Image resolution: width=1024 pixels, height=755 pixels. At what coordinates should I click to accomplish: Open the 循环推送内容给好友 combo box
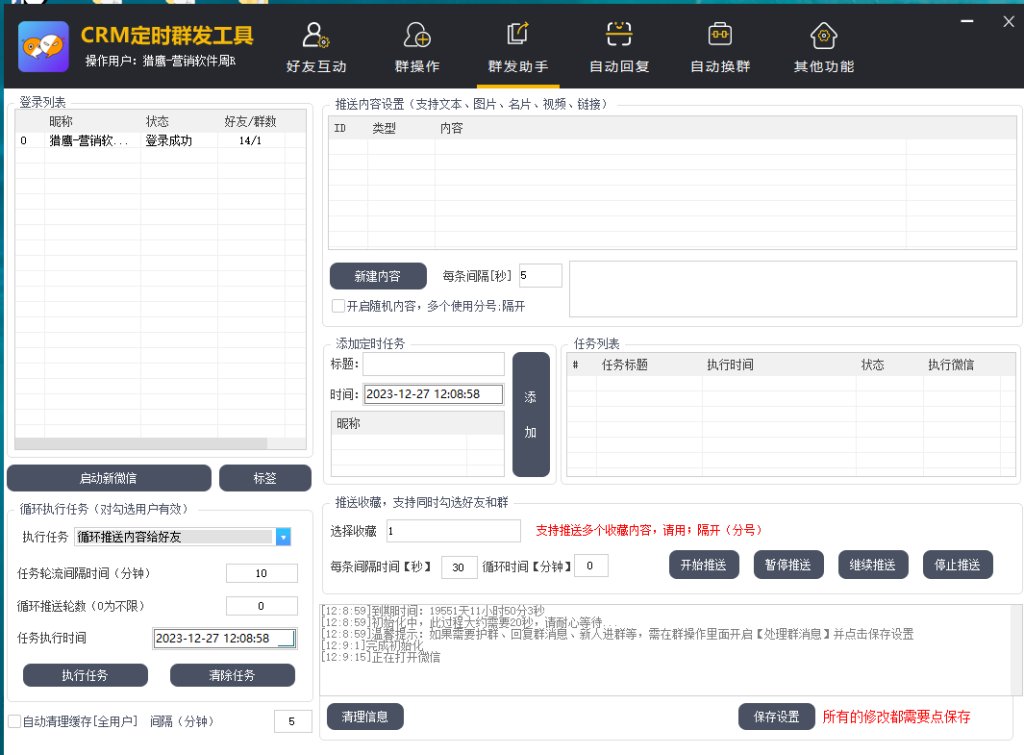(175, 537)
